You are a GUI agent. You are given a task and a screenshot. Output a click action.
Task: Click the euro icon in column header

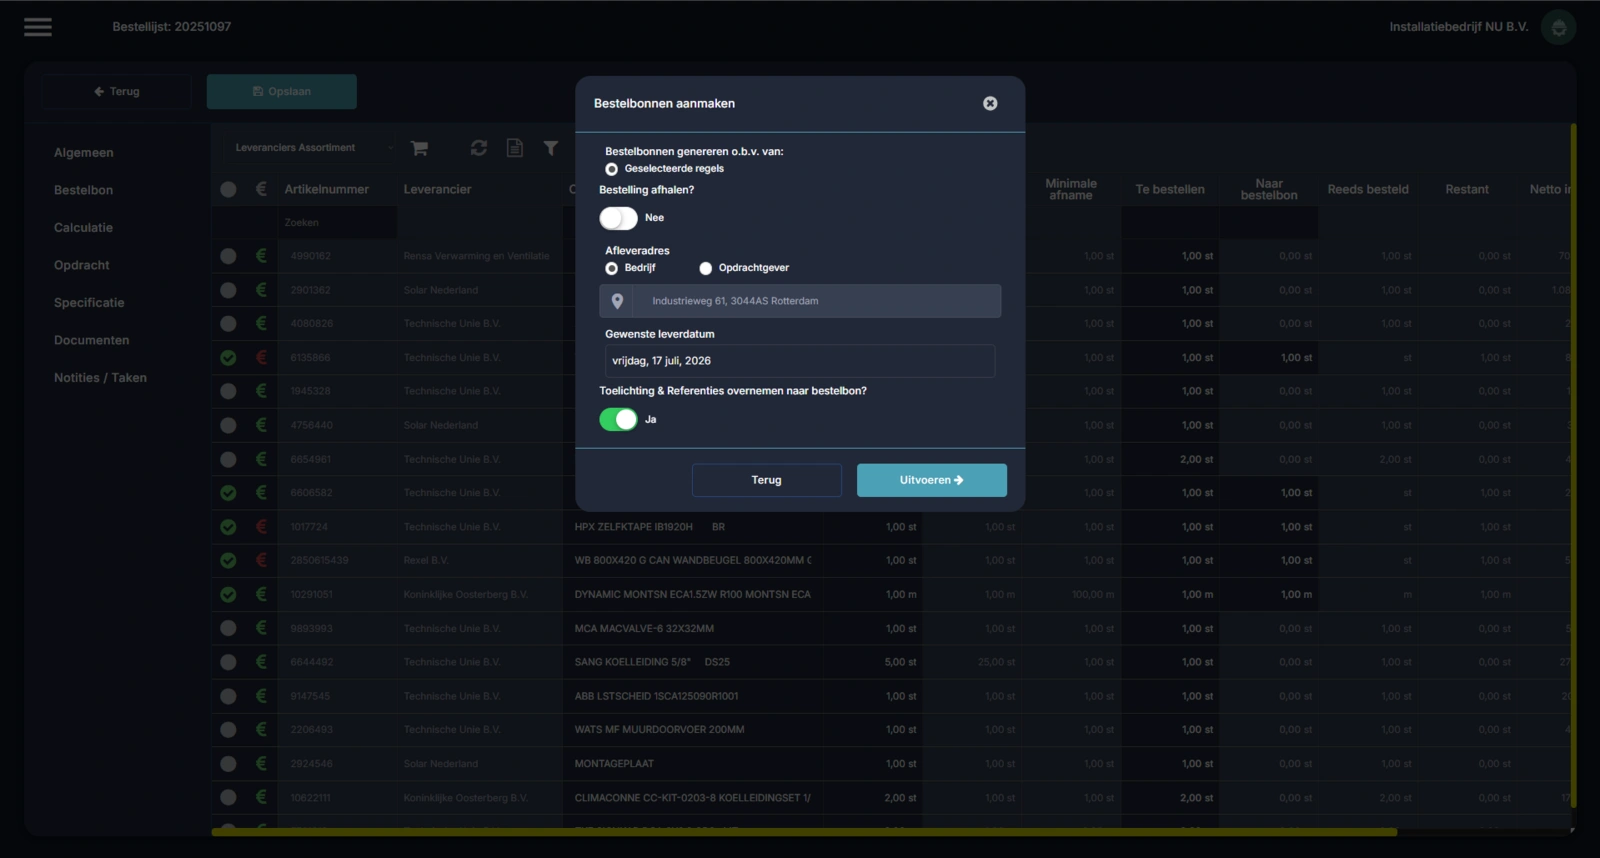click(x=261, y=189)
